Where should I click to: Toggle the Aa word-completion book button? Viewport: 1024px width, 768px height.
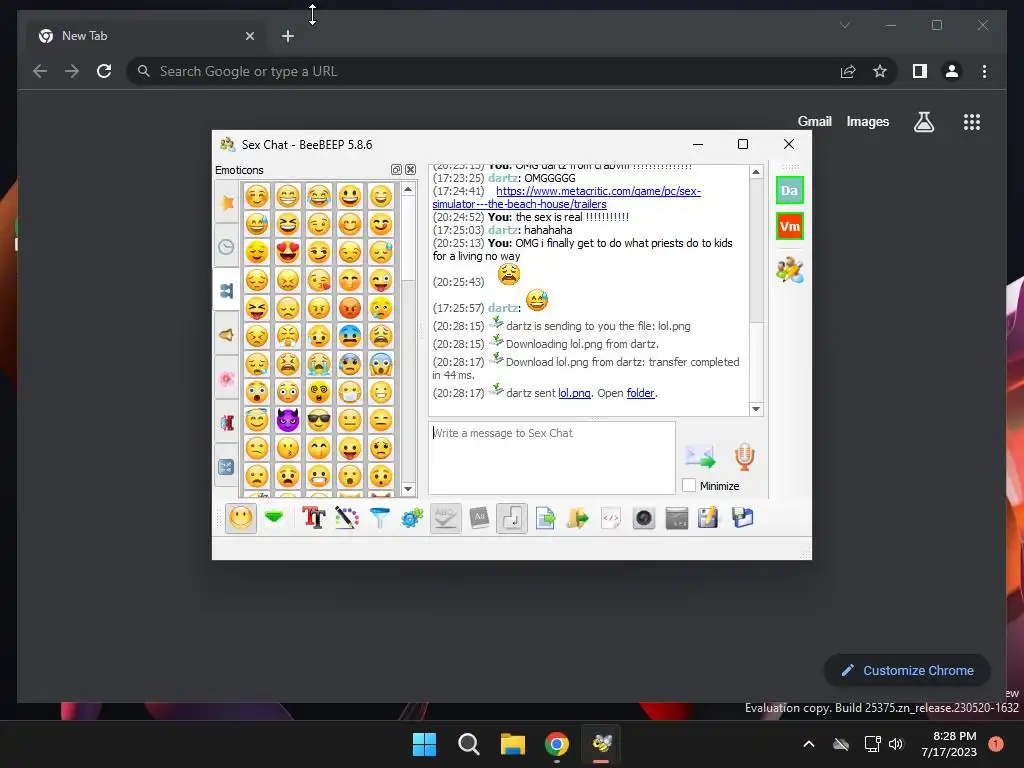[x=479, y=519]
